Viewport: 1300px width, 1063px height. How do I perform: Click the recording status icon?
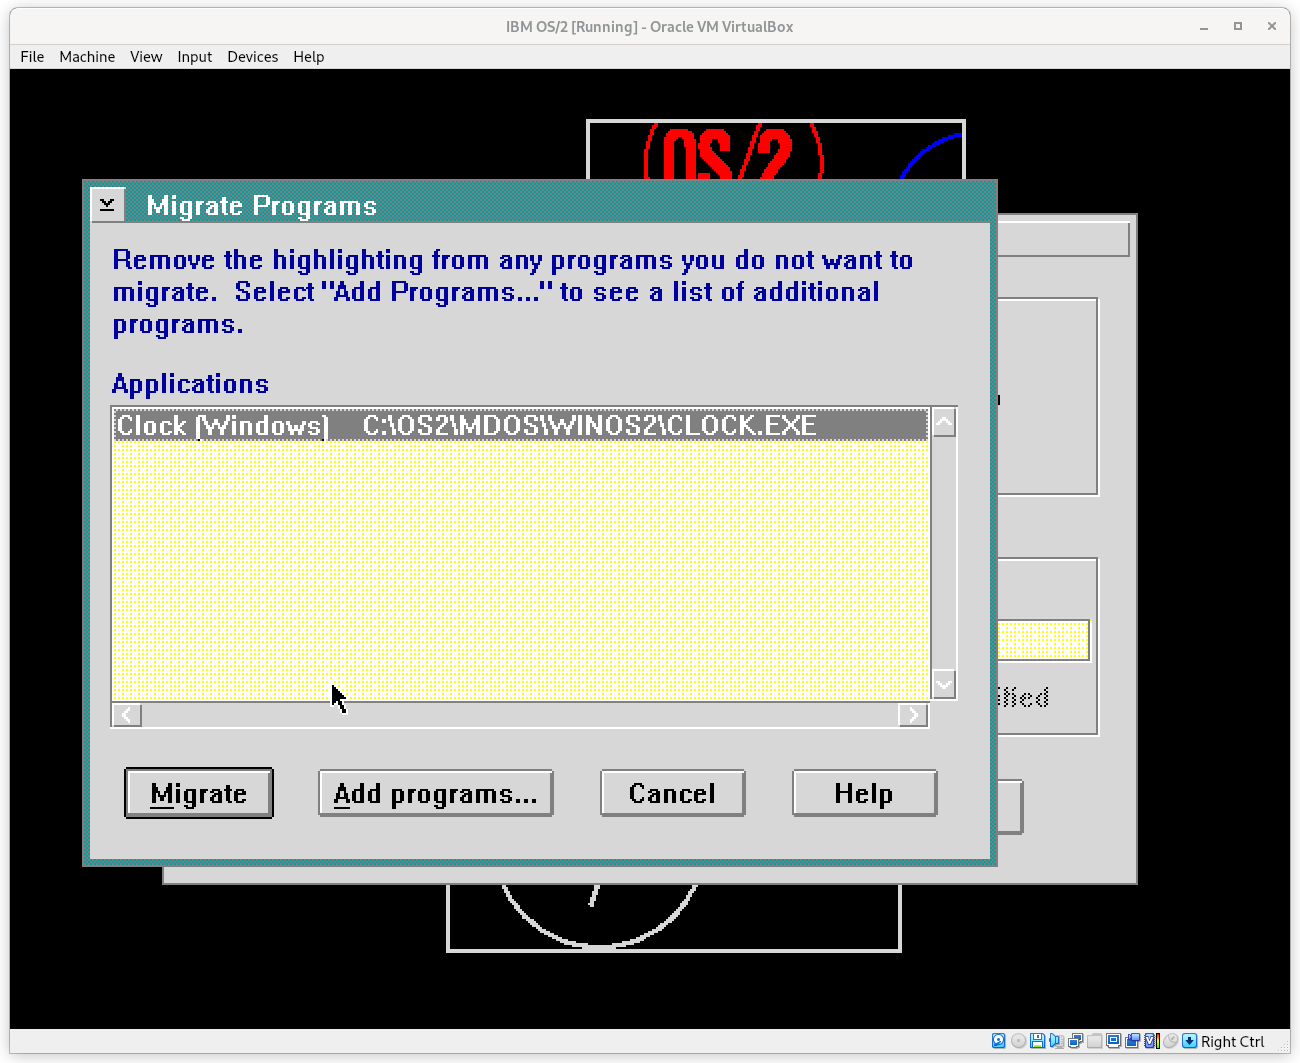click(1132, 1041)
